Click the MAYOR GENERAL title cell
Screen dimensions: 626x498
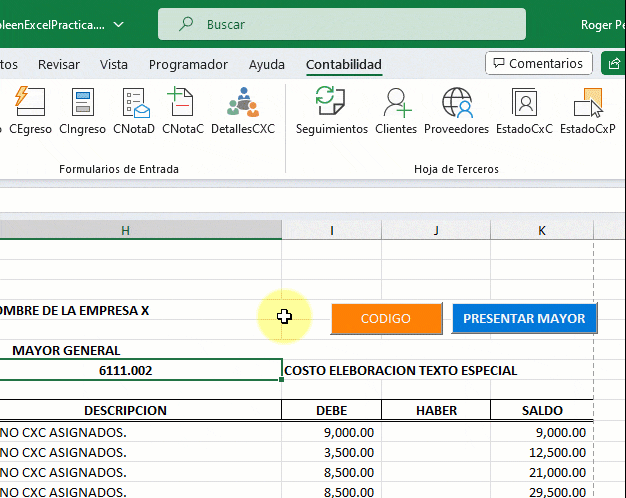click(x=66, y=350)
